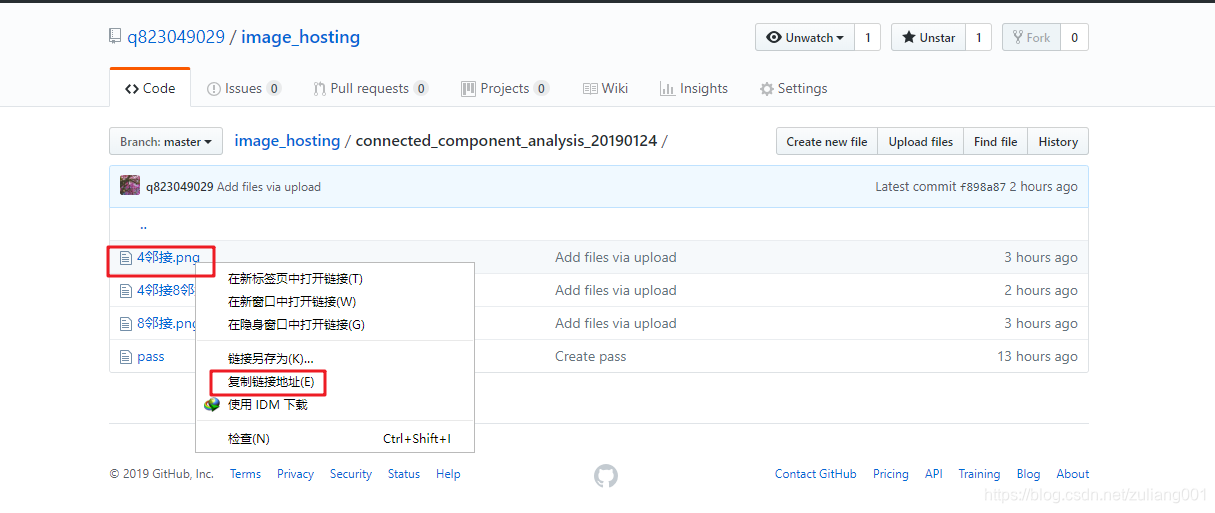
Task: Open the 4邻接.png file link
Action: [x=168, y=258]
